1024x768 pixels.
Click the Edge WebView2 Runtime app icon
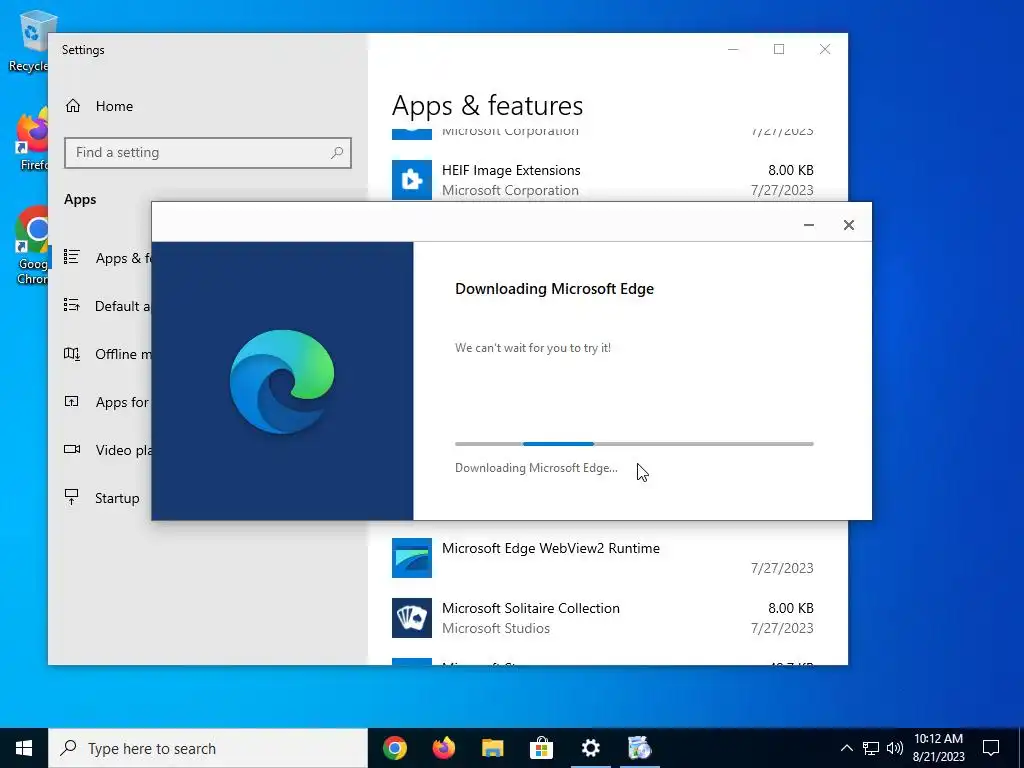pos(411,558)
